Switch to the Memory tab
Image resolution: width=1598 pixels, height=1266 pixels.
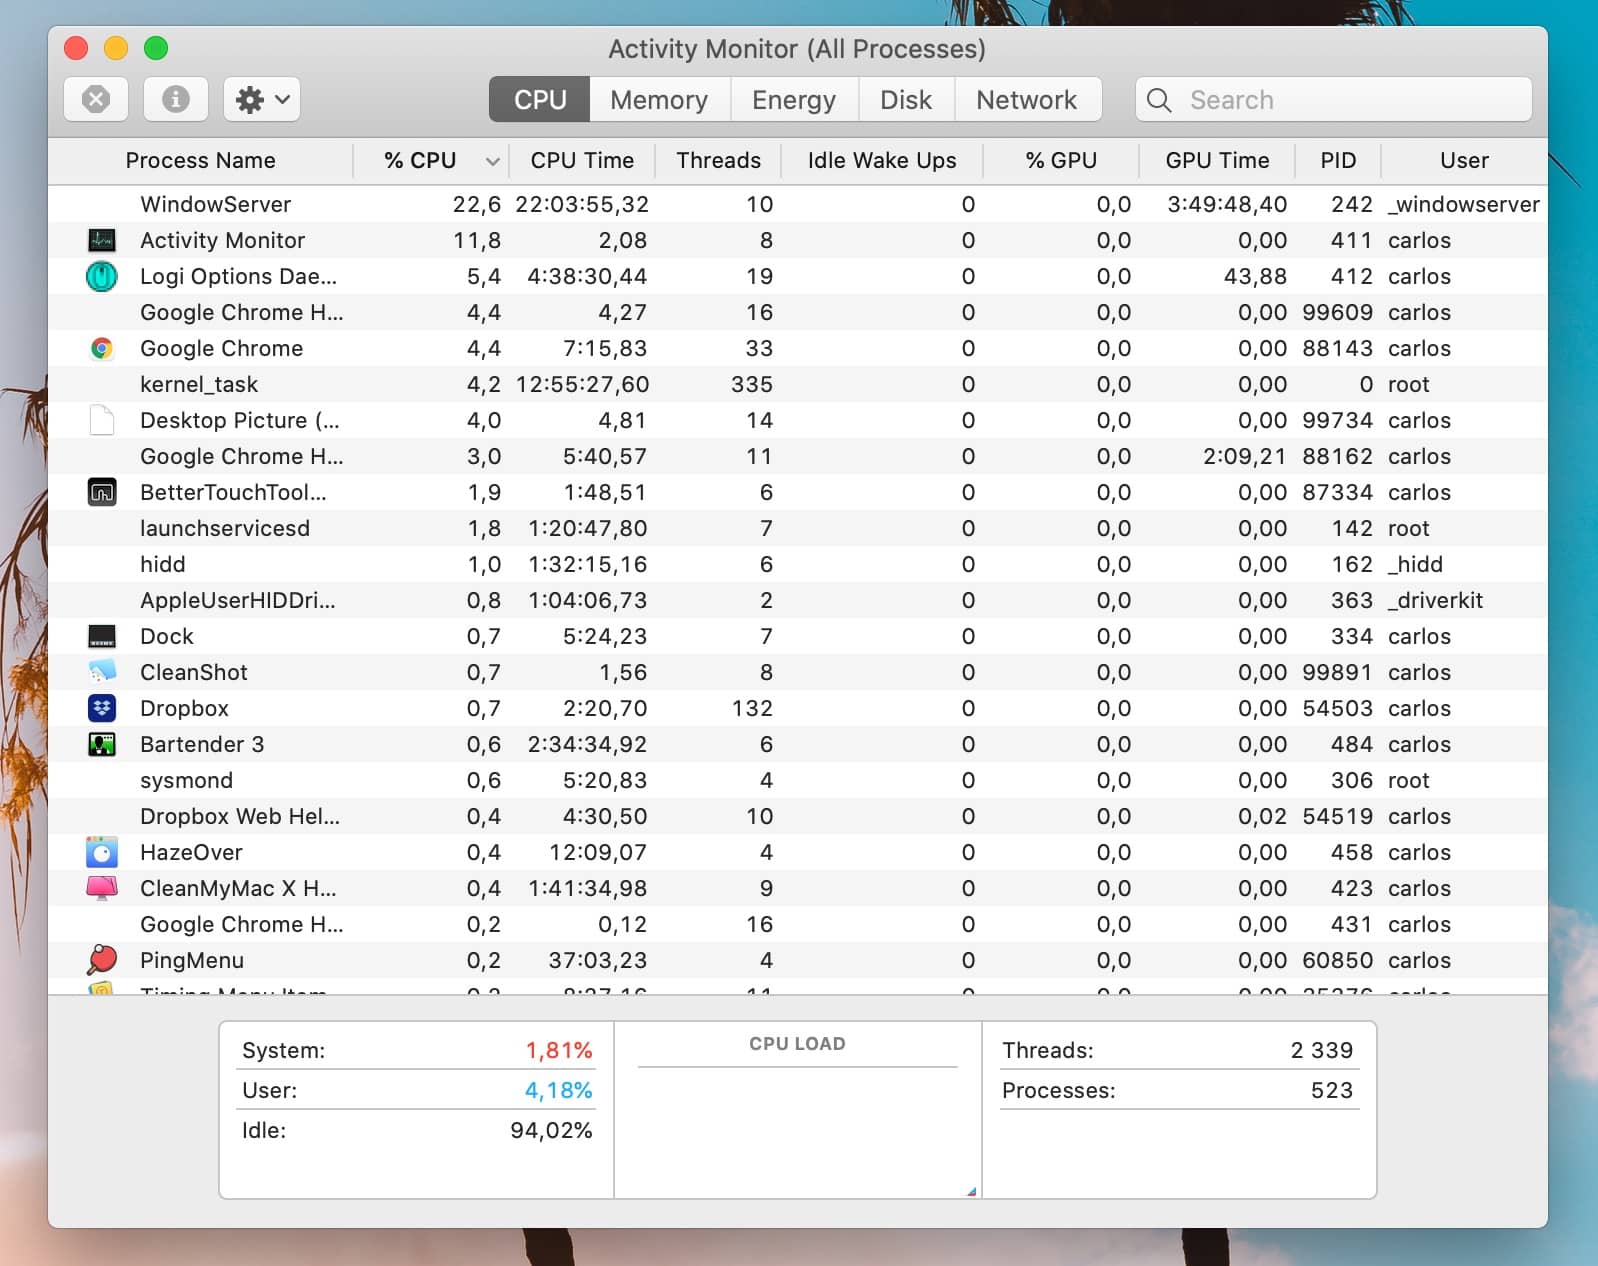pyautogui.click(x=659, y=100)
